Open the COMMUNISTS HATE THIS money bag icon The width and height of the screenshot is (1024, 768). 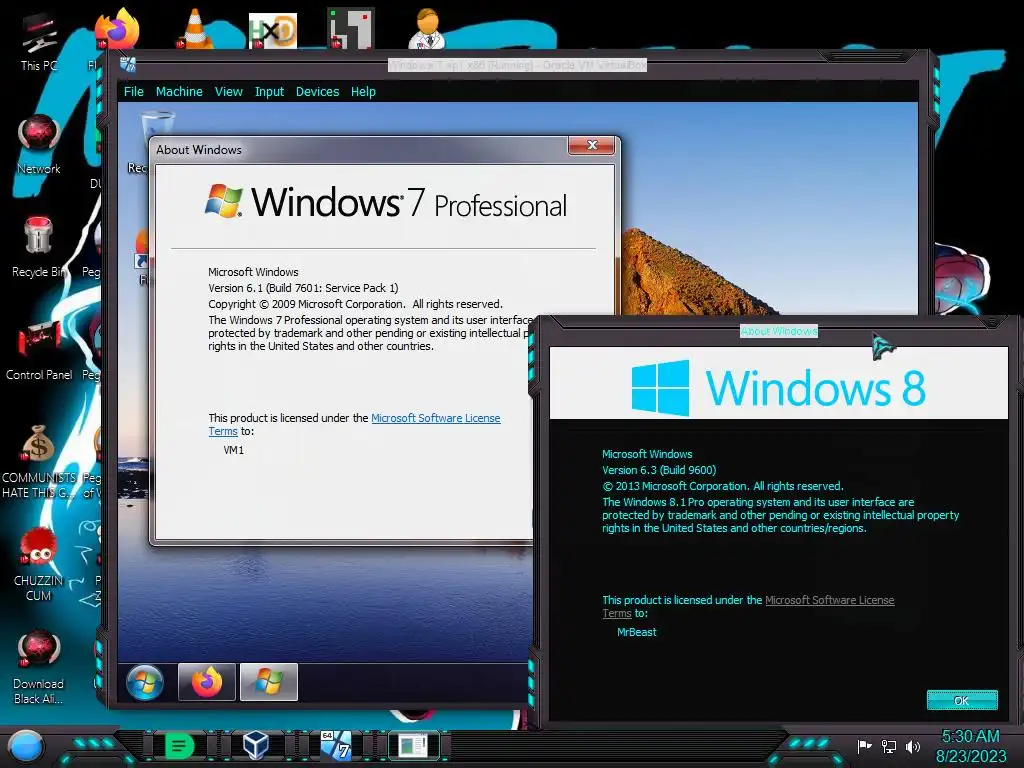click(x=39, y=461)
